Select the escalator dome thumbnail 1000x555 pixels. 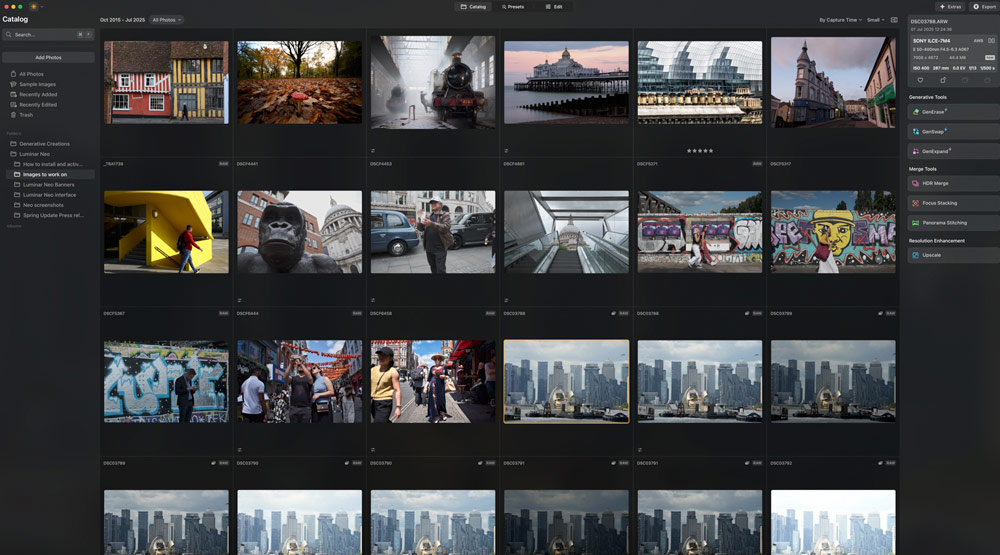coord(566,232)
